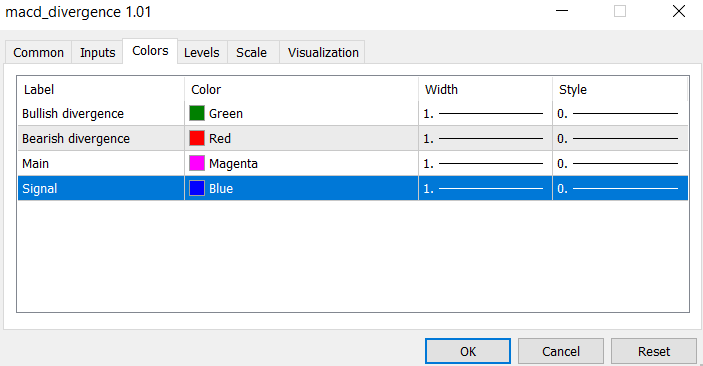
Task: Click the Label column header
Action: click(x=101, y=89)
